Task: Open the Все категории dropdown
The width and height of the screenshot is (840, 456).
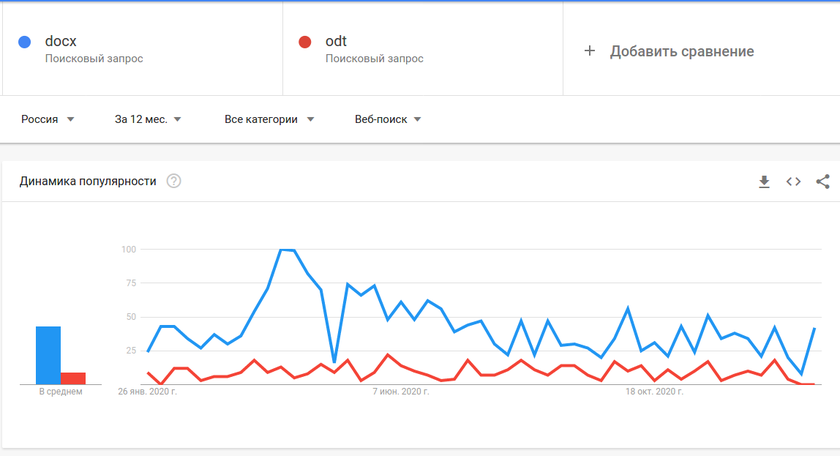Action: pos(269,119)
